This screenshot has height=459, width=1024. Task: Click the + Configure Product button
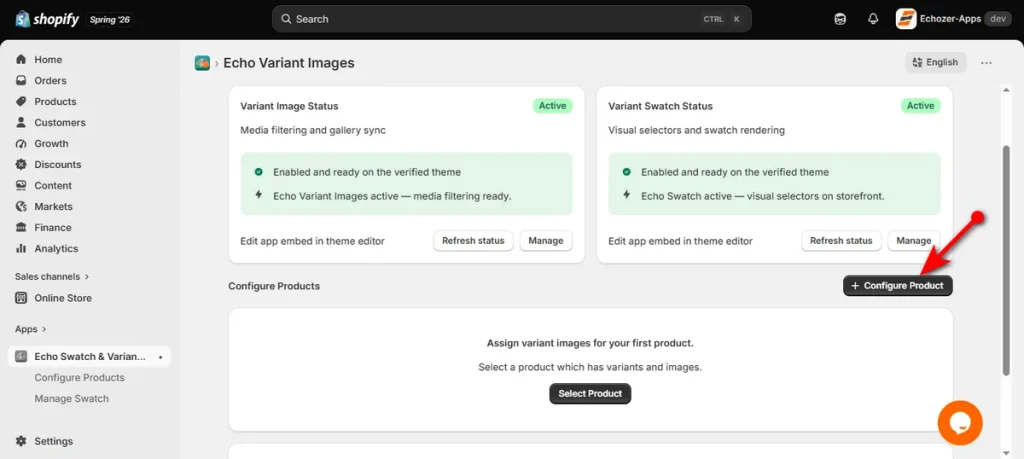click(x=897, y=285)
